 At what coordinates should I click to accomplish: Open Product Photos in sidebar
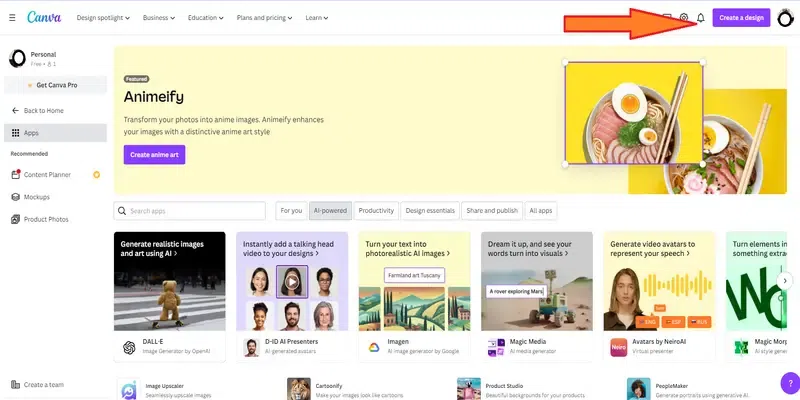tap(55, 219)
